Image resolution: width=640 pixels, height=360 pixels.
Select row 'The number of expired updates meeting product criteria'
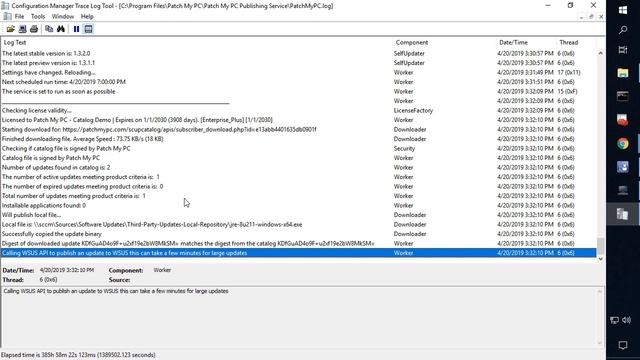[x=298, y=186]
